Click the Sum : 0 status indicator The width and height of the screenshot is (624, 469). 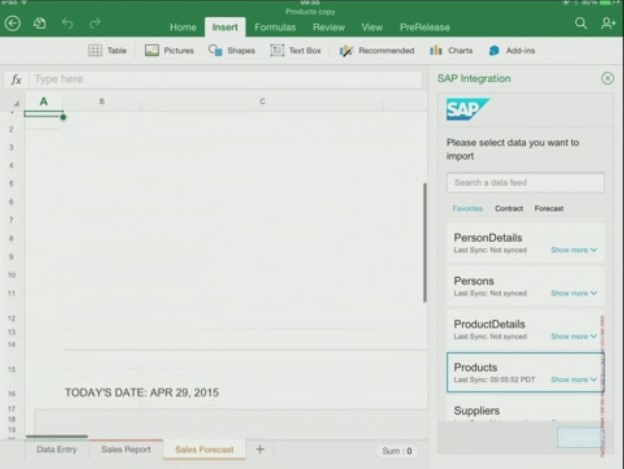tap(397, 451)
